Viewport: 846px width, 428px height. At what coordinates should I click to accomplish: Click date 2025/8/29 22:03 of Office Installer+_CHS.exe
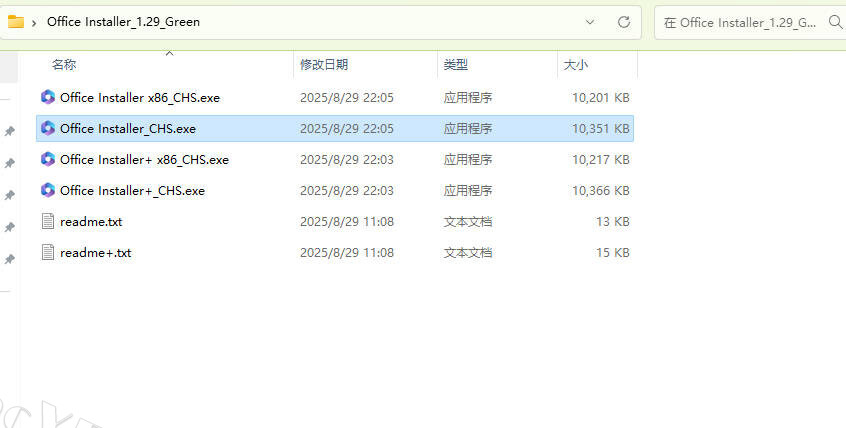[347, 191]
